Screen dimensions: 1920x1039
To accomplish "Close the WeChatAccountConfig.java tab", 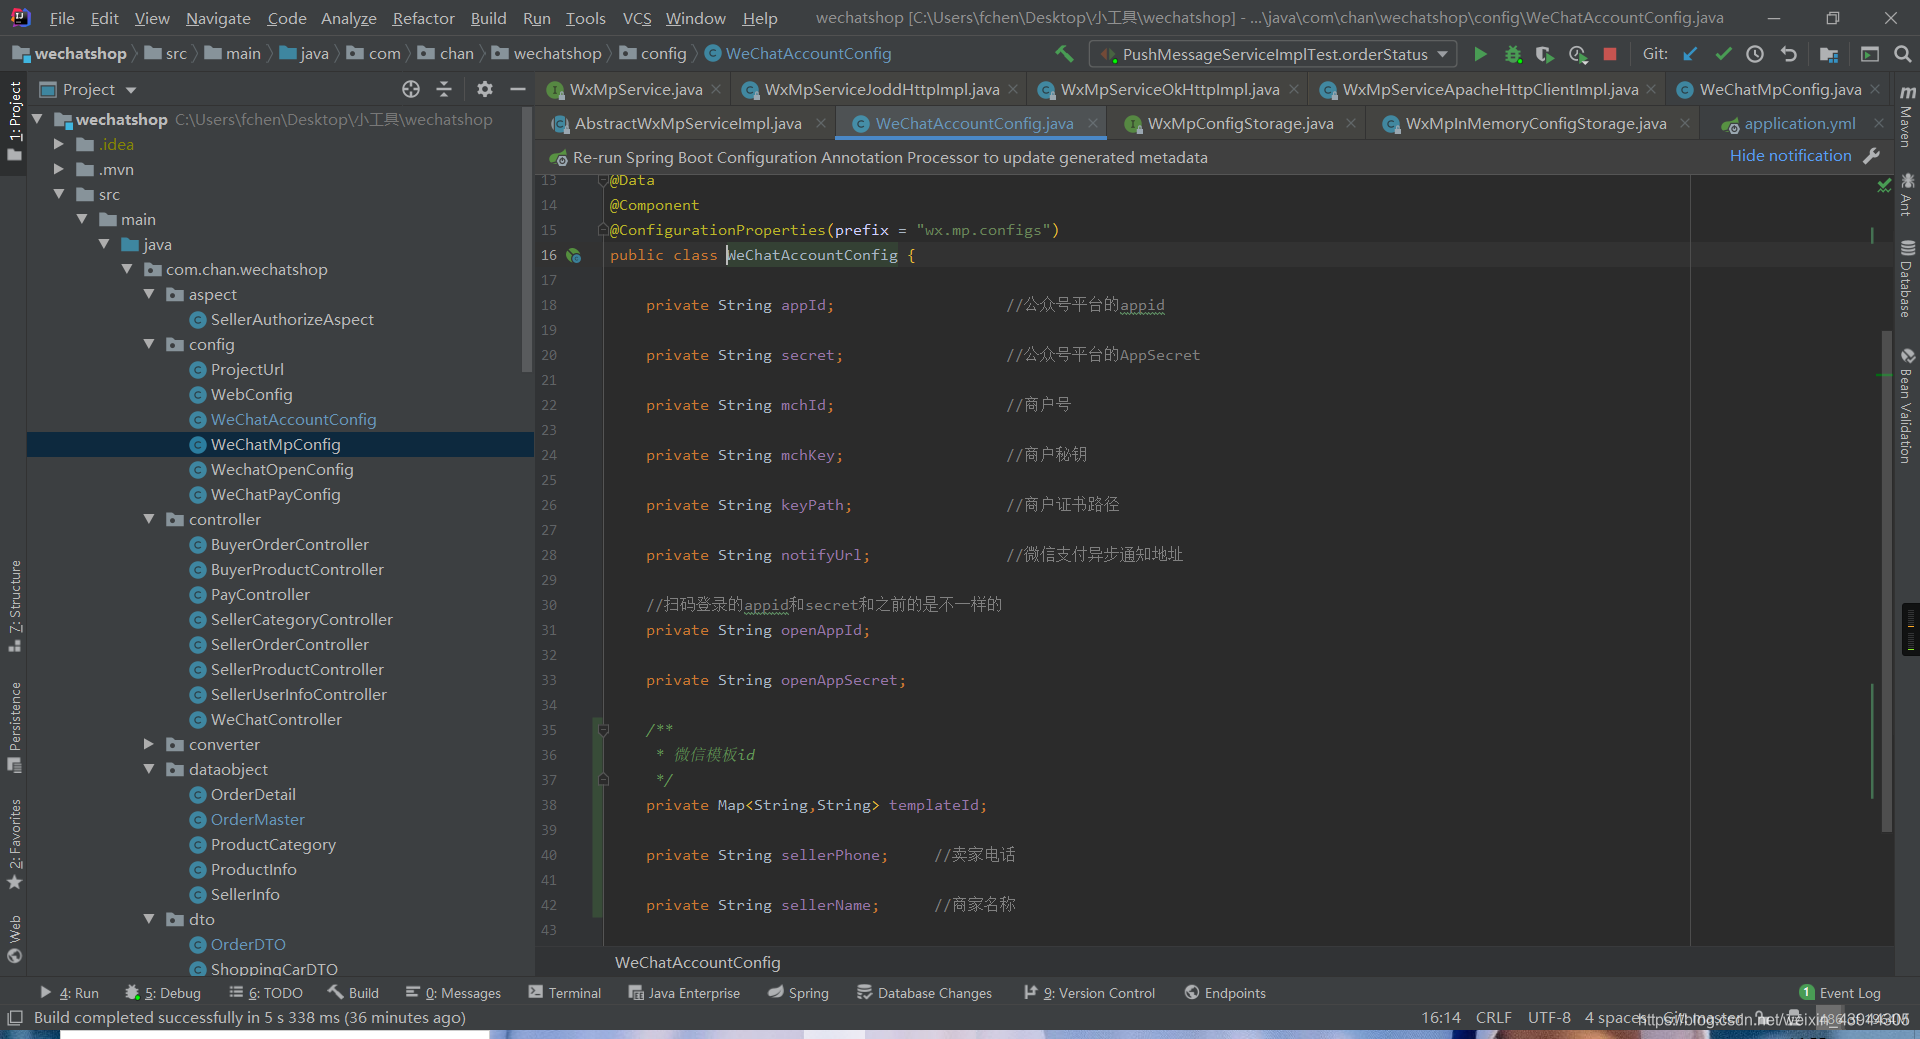I will 1092,124.
